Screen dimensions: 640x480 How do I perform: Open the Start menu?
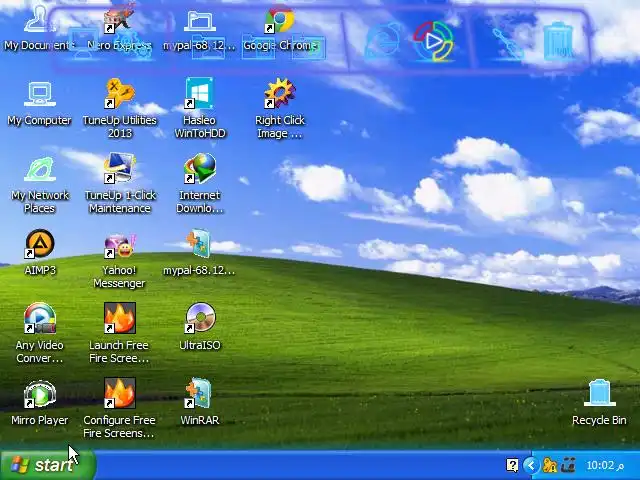tap(48, 465)
